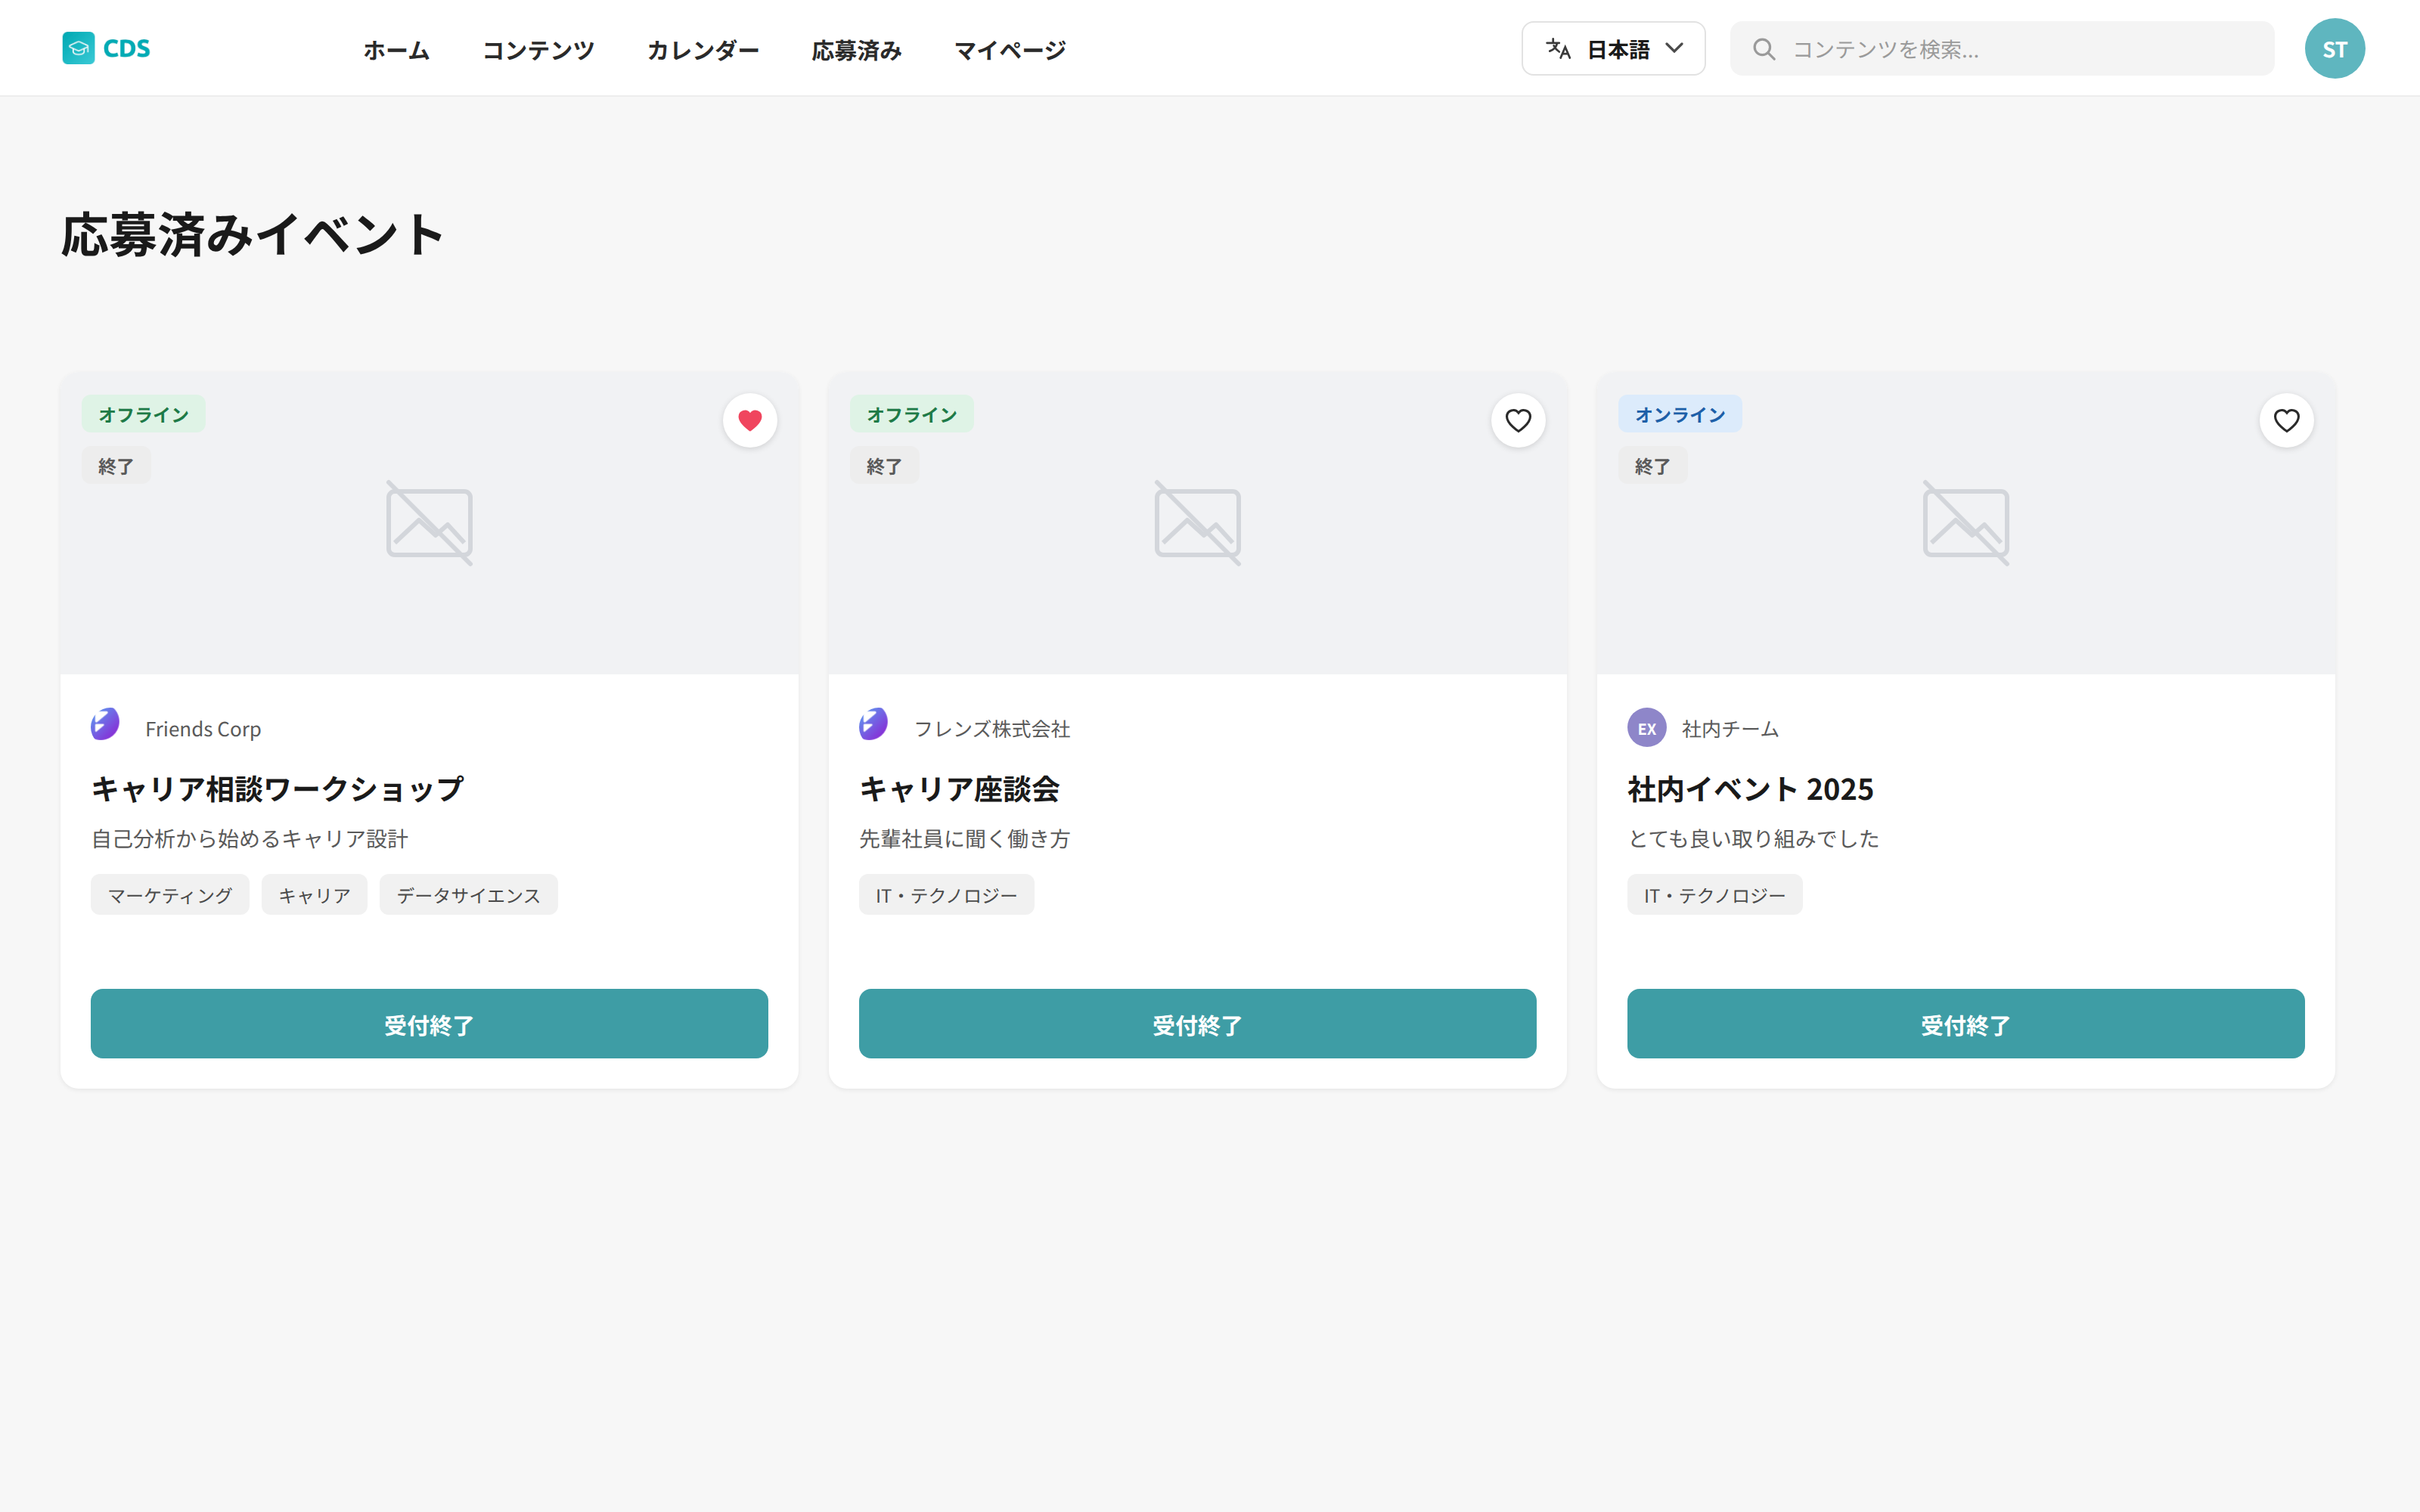Click the オンライン badge

(x=1680, y=414)
